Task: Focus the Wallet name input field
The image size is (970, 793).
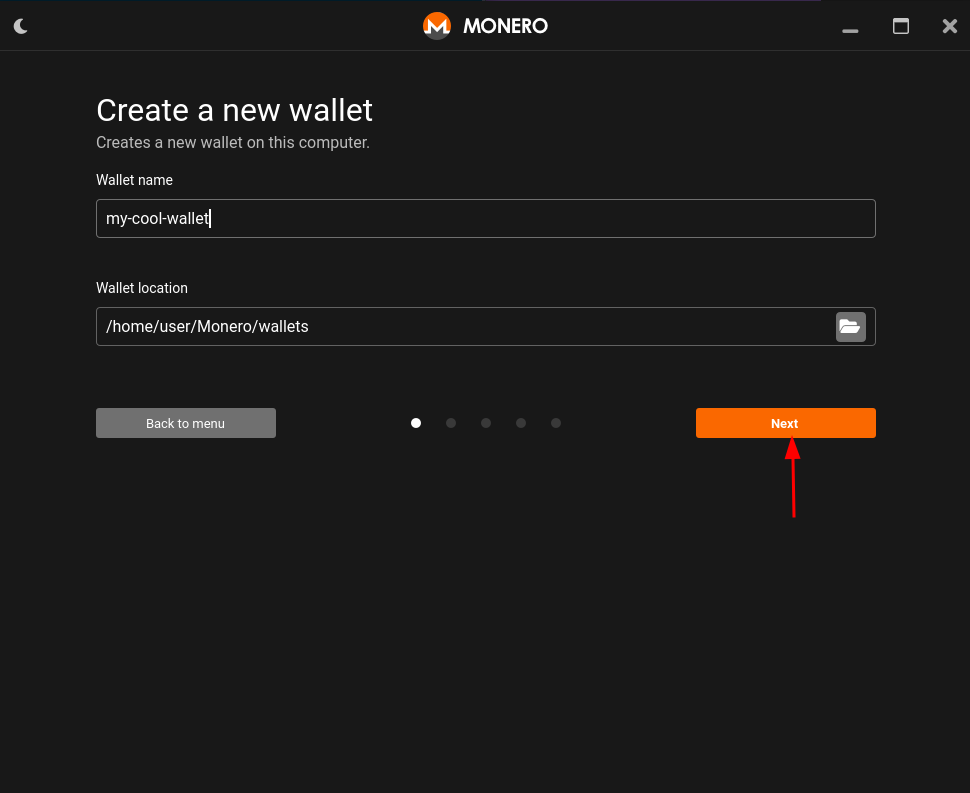Action: (485, 218)
